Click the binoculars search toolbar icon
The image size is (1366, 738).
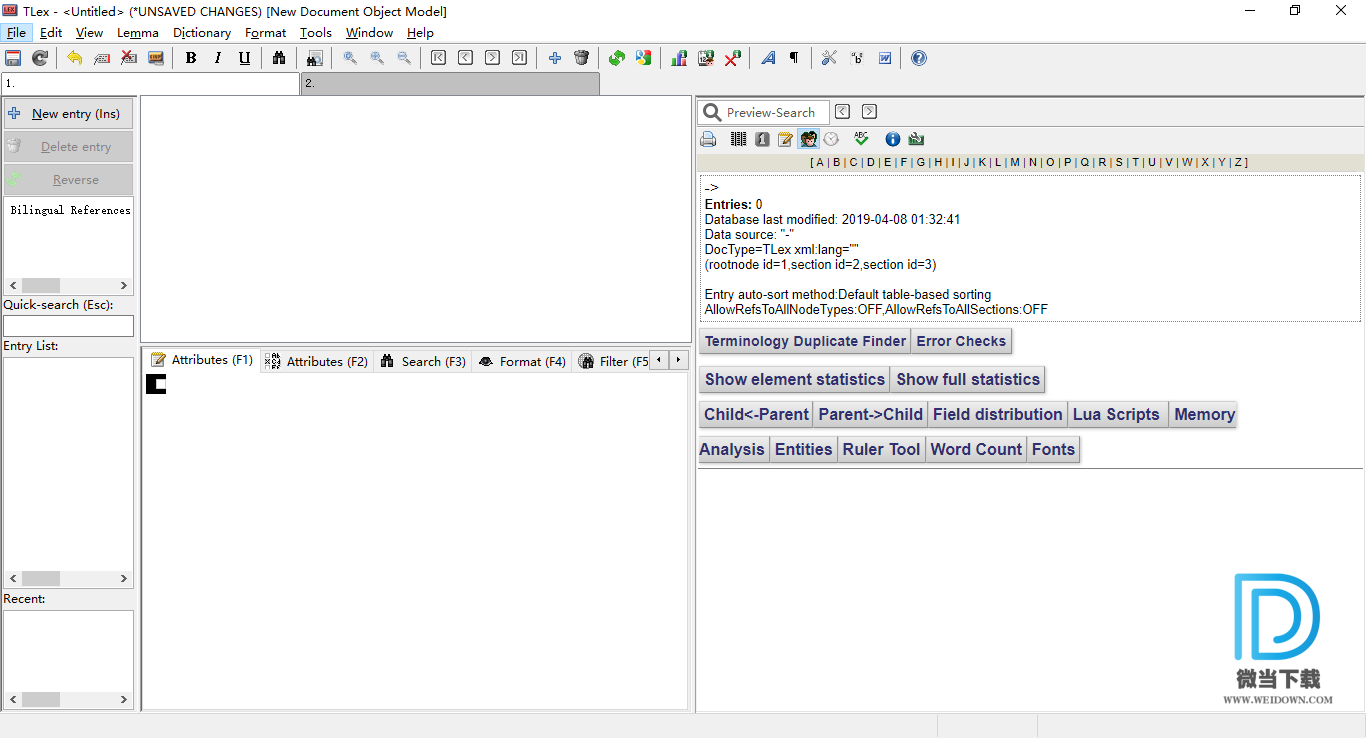[x=279, y=58]
